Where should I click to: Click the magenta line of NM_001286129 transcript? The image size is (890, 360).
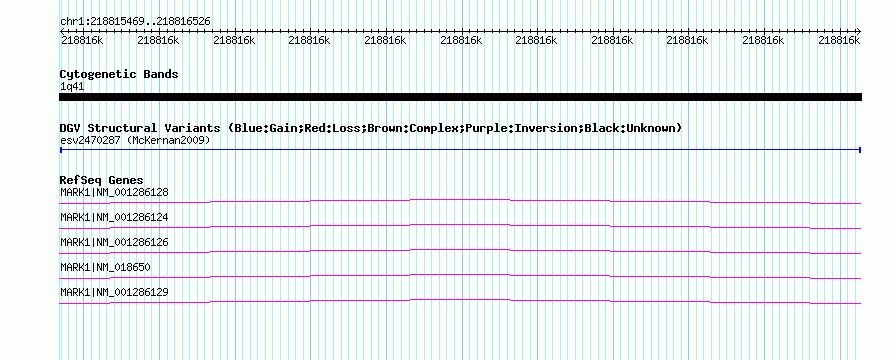[x=460, y=300]
